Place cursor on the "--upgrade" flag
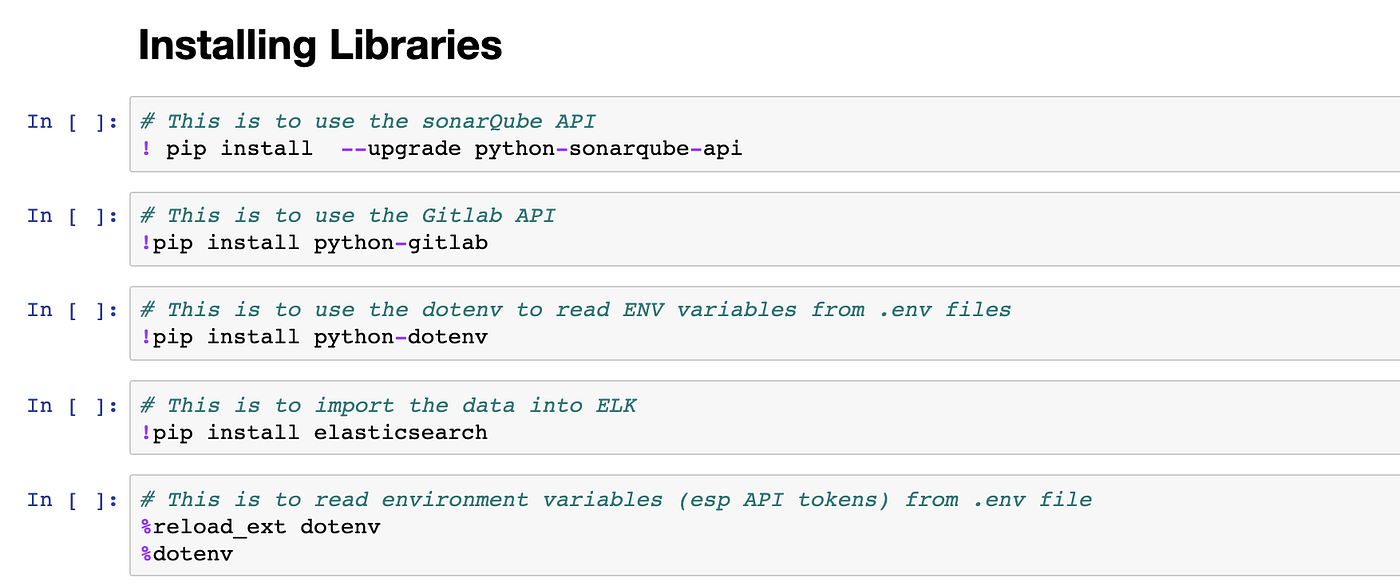The height and width of the screenshot is (586, 1400). [x=400, y=150]
